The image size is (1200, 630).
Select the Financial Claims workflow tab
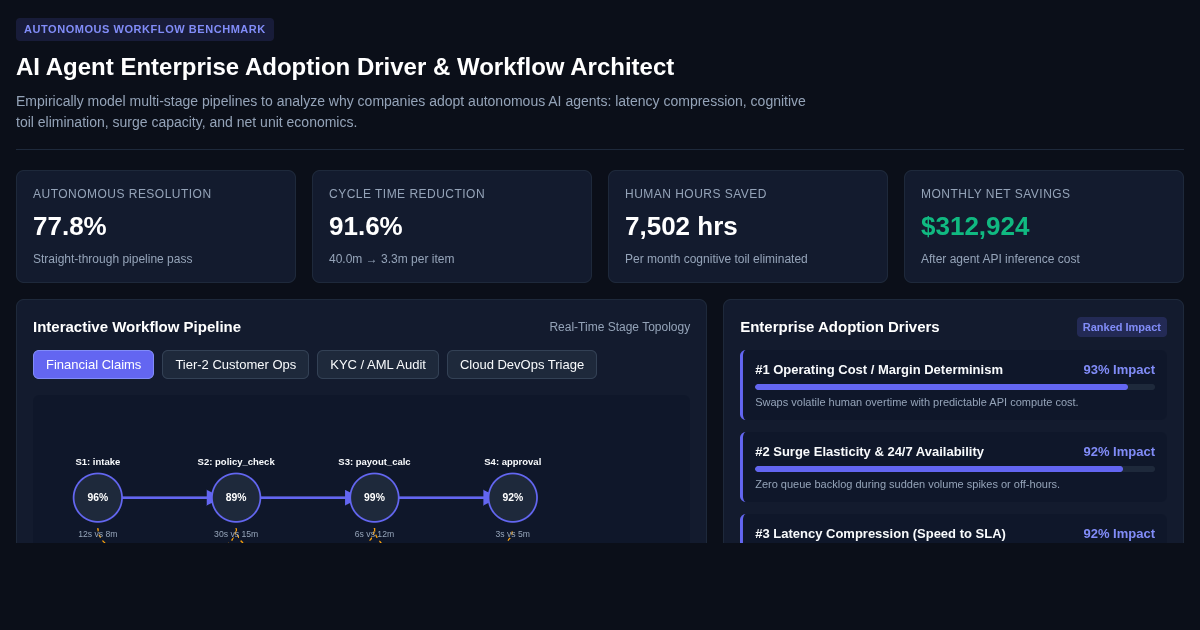[93, 364]
